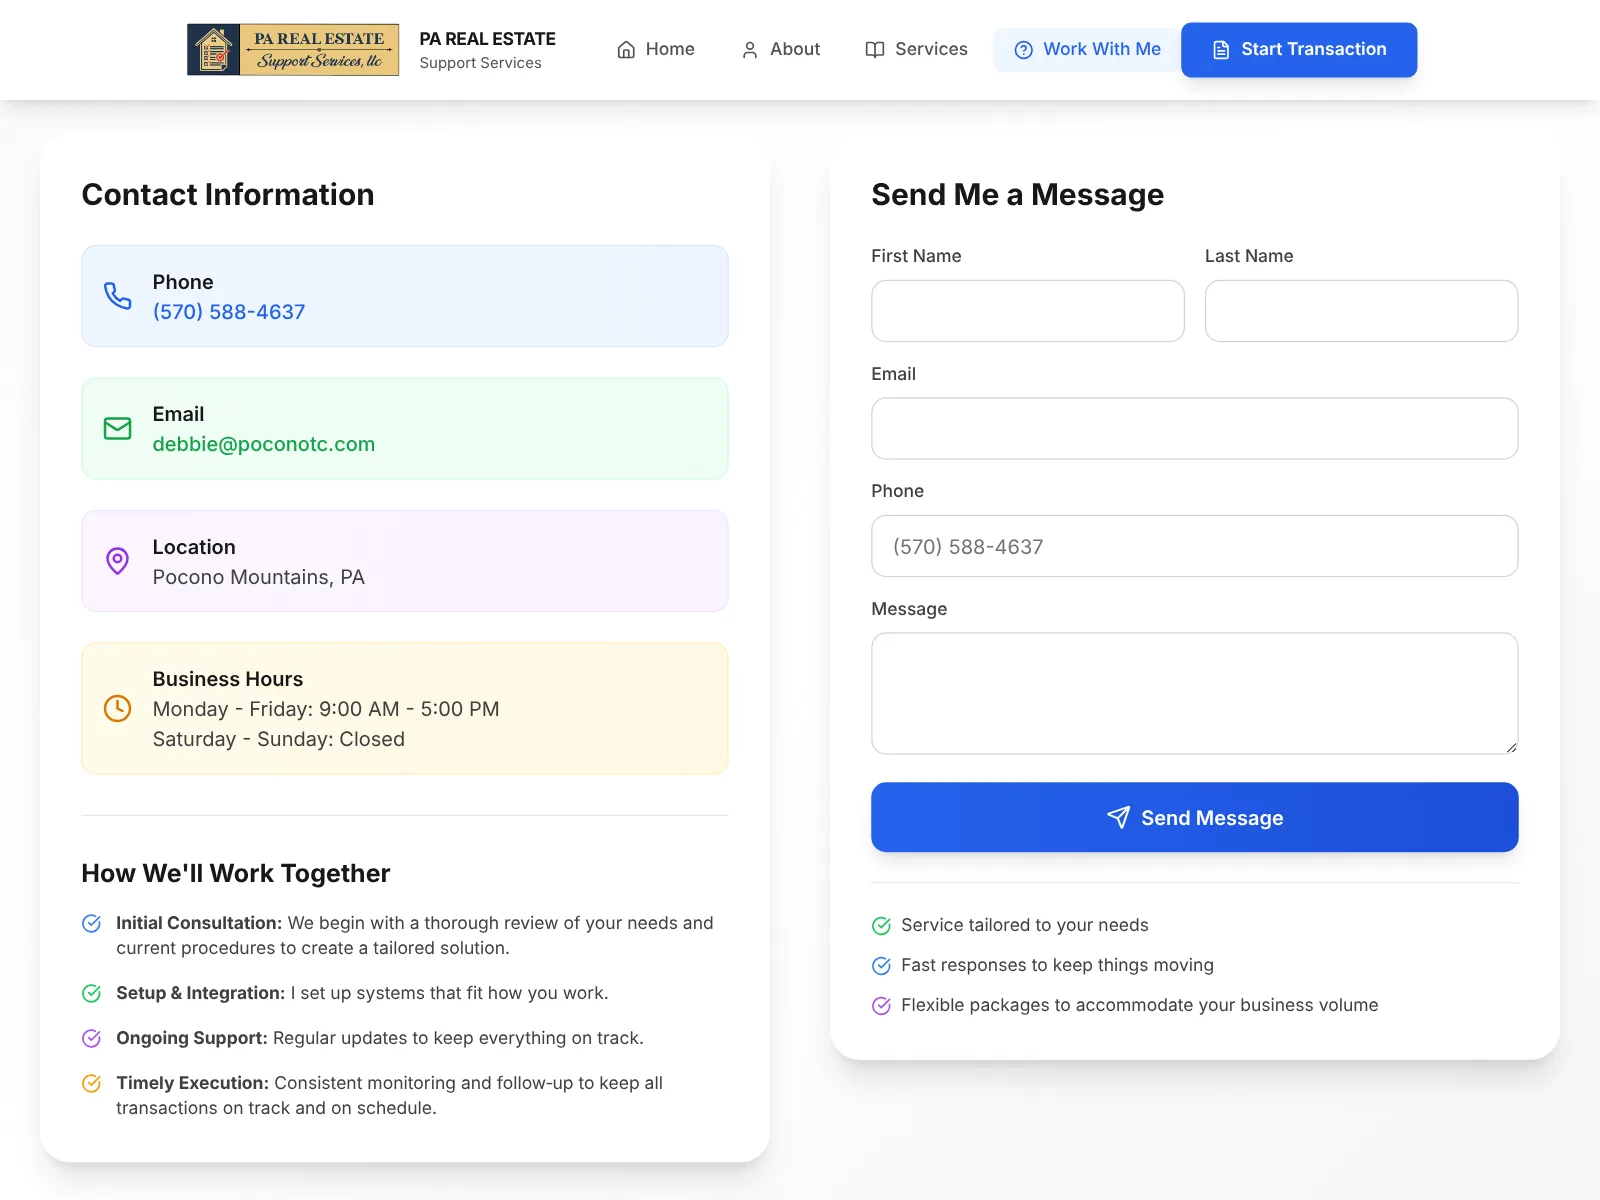Screen dimensions: 1600x1200
Task: Click the check icon beside Fast responses
Action: pos(881,965)
